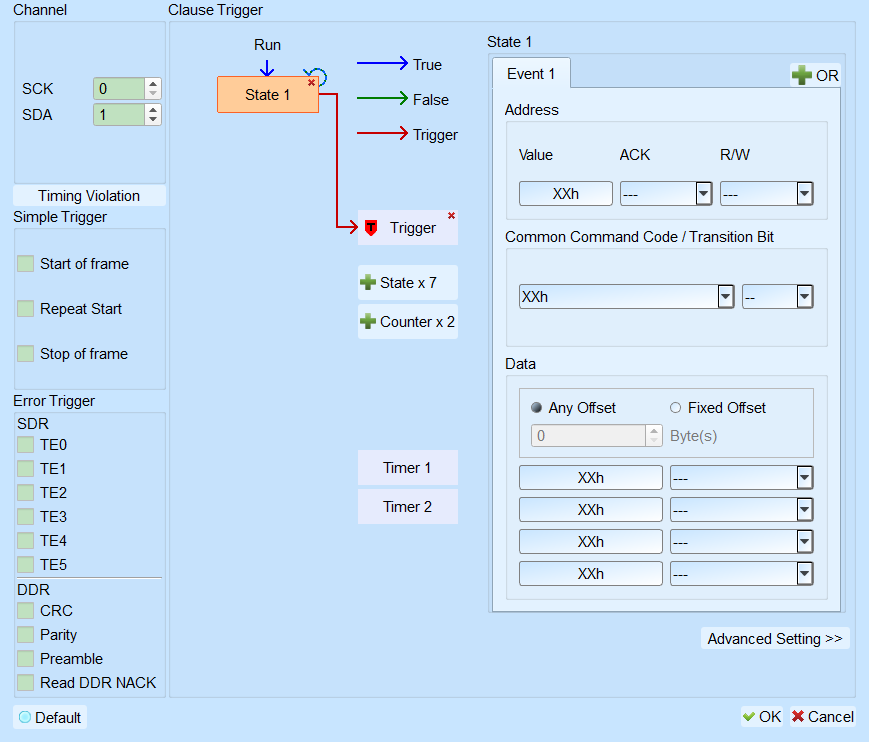Viewport: 869px width, 742px height.
Task: Select the State 1 block
Action: pos(268,95)
